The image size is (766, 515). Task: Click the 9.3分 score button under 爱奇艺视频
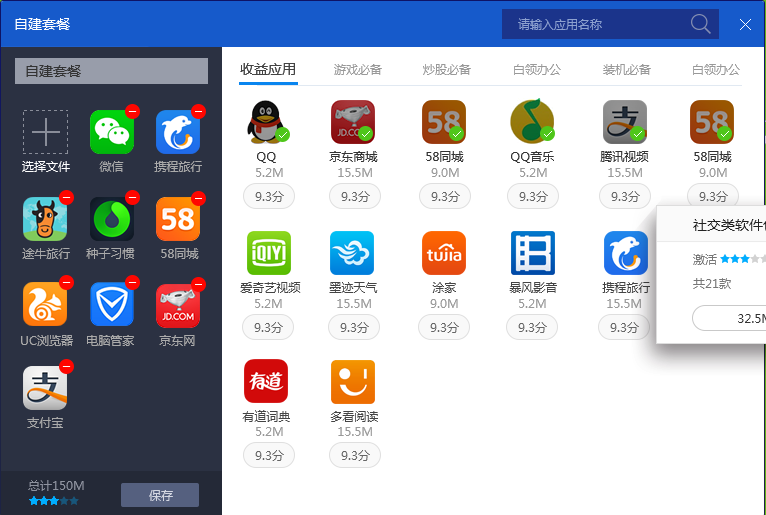[268, 327]
